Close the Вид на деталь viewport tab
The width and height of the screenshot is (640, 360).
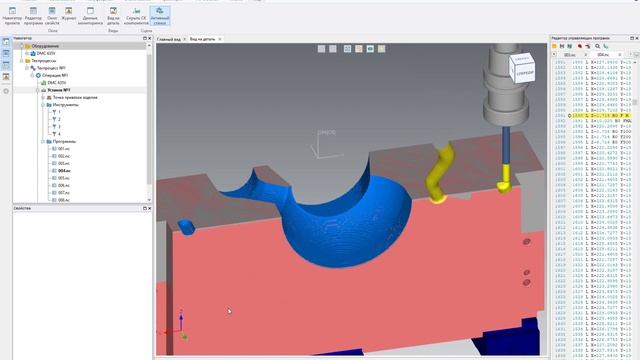tap(220, 39)
